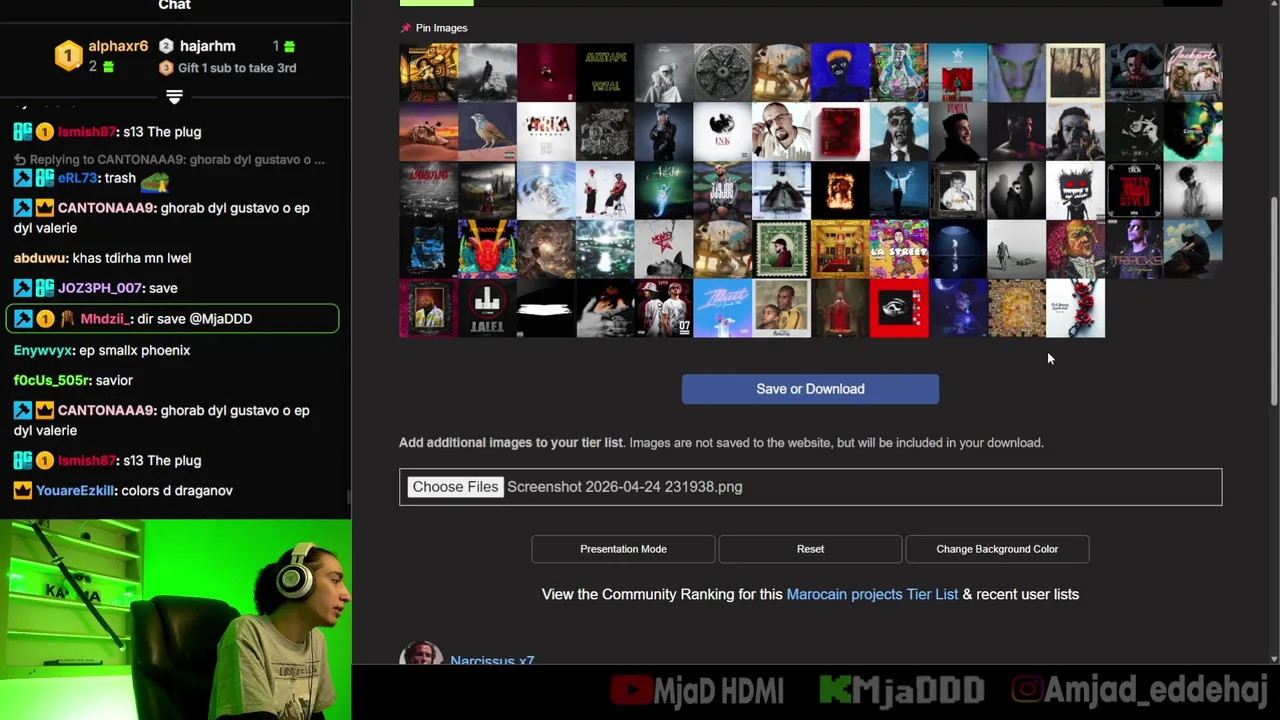Click the blue arrow badge beside JOZ3PH_007
1280x720 pixels.
click(23, 288)
